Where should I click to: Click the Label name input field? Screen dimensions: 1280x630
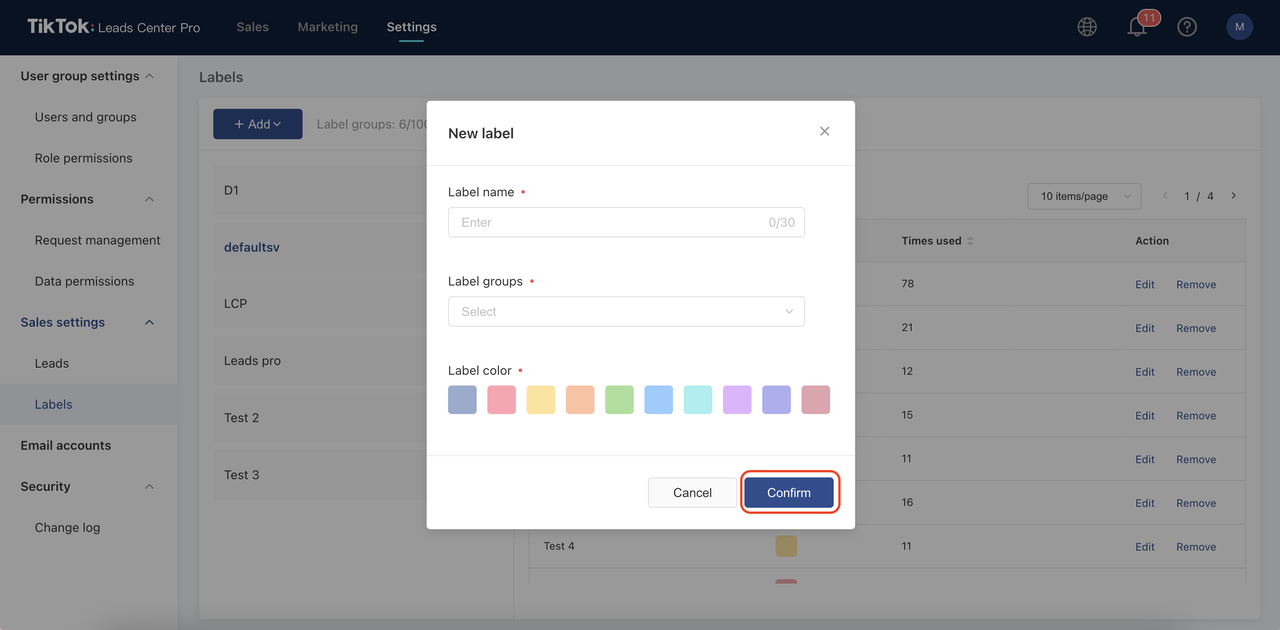(x=610, y=222)
